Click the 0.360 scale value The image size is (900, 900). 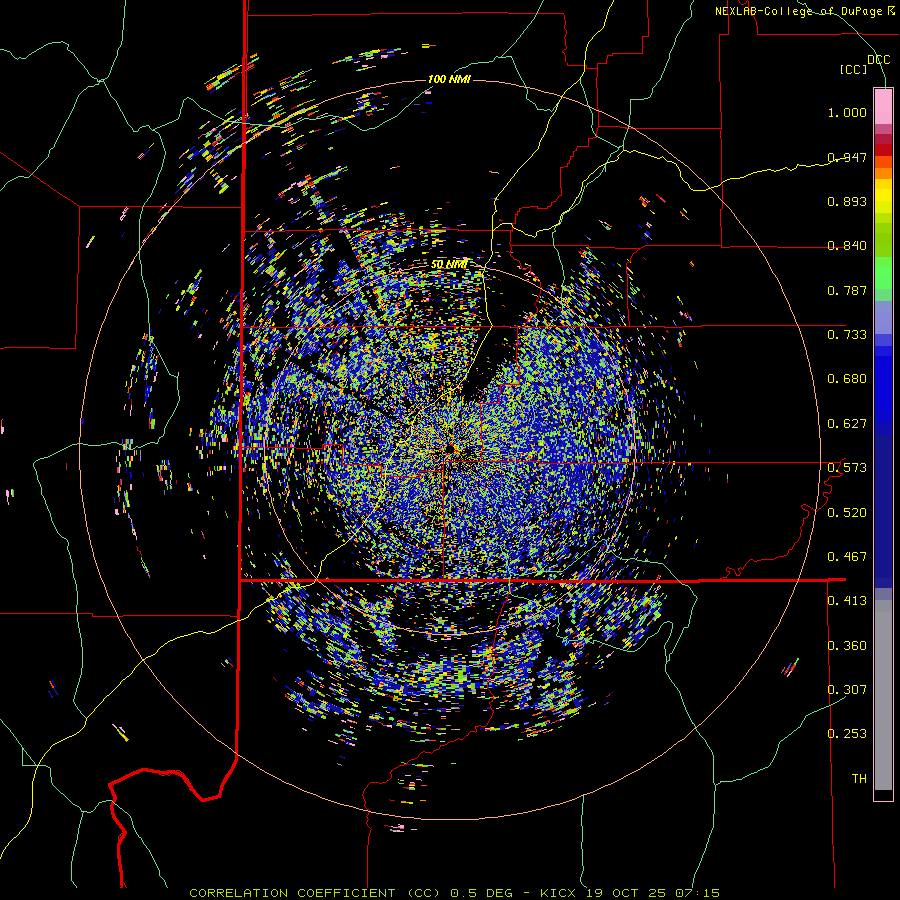[x=847, y=646]
